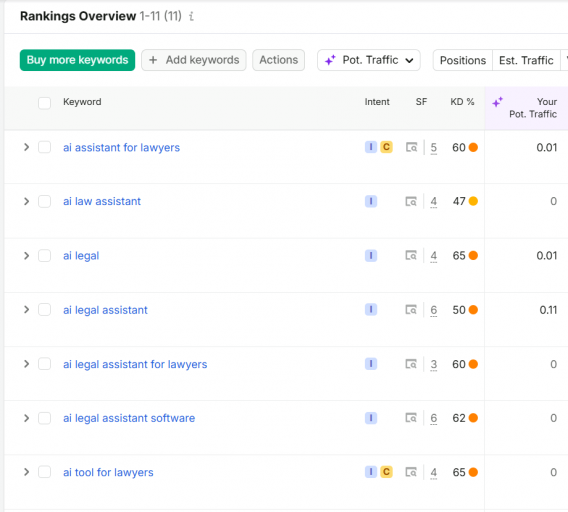
Task: Click Informational intent badge for ai tool for lawyers
Action: [371, 472]
